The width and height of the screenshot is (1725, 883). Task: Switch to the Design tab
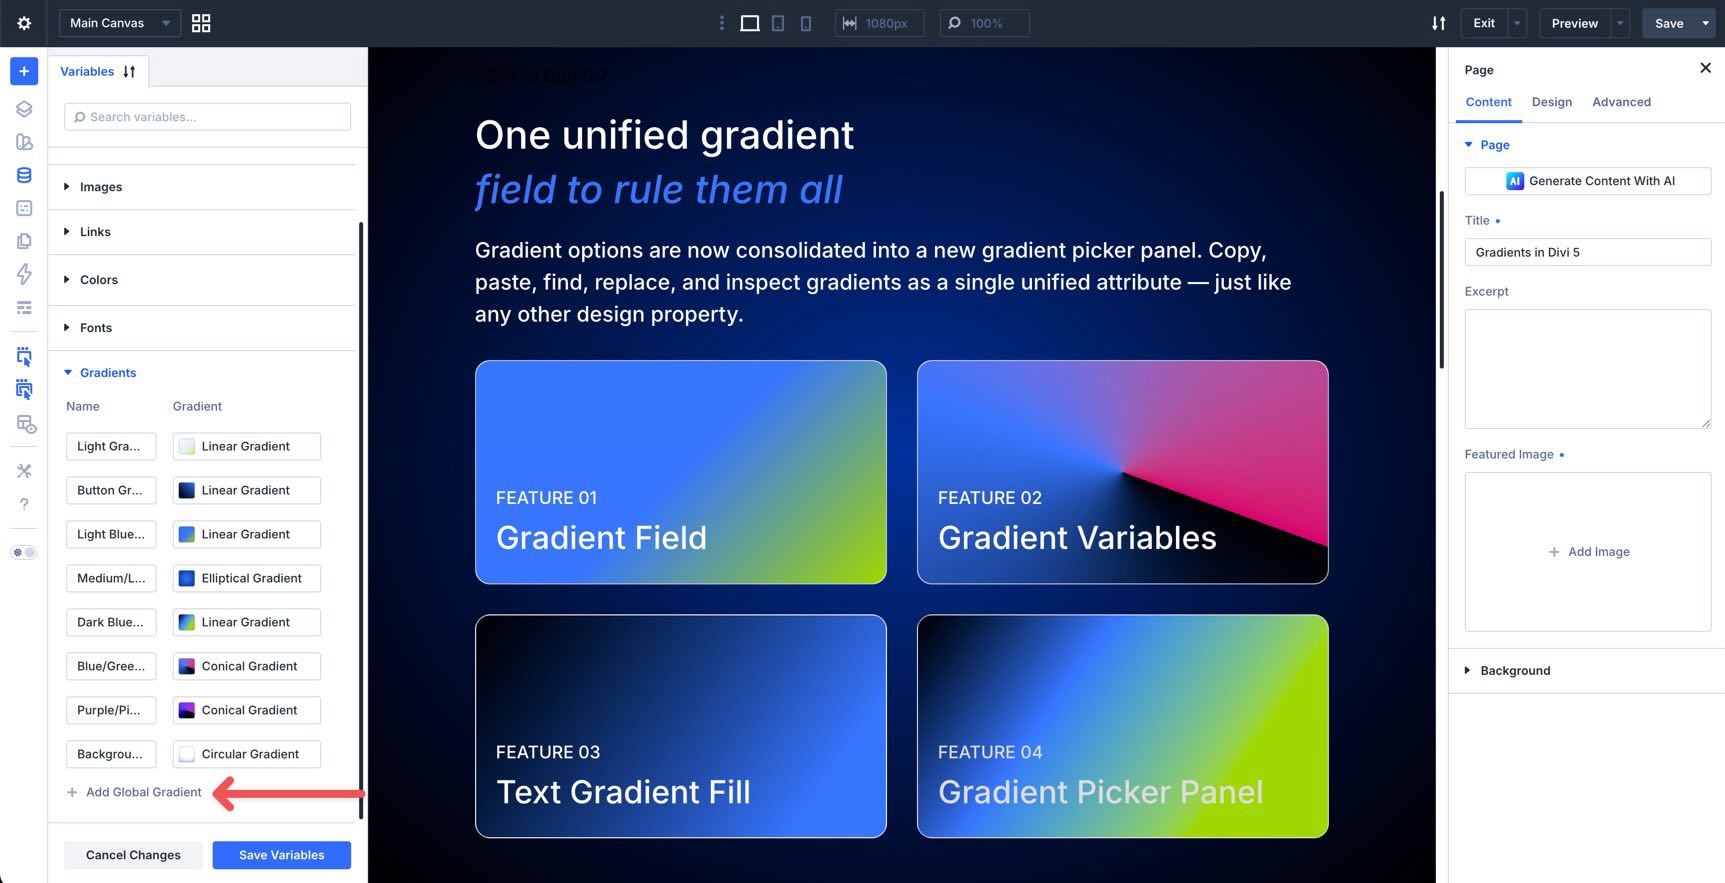point(1551,102)
